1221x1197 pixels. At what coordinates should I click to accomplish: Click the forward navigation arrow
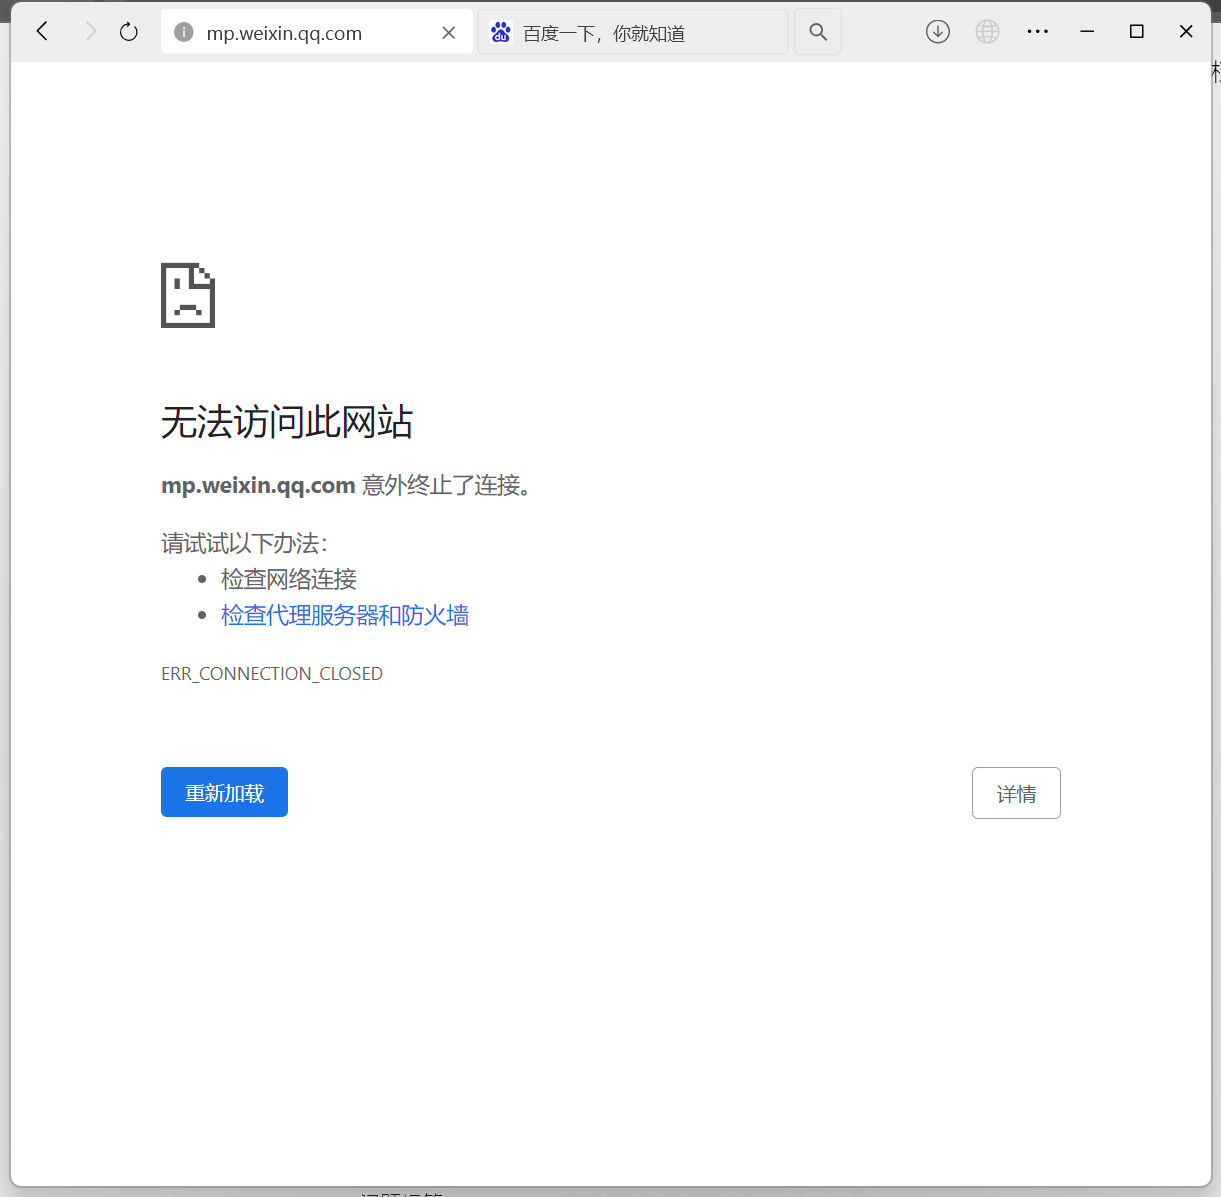(x=90, y=32)
